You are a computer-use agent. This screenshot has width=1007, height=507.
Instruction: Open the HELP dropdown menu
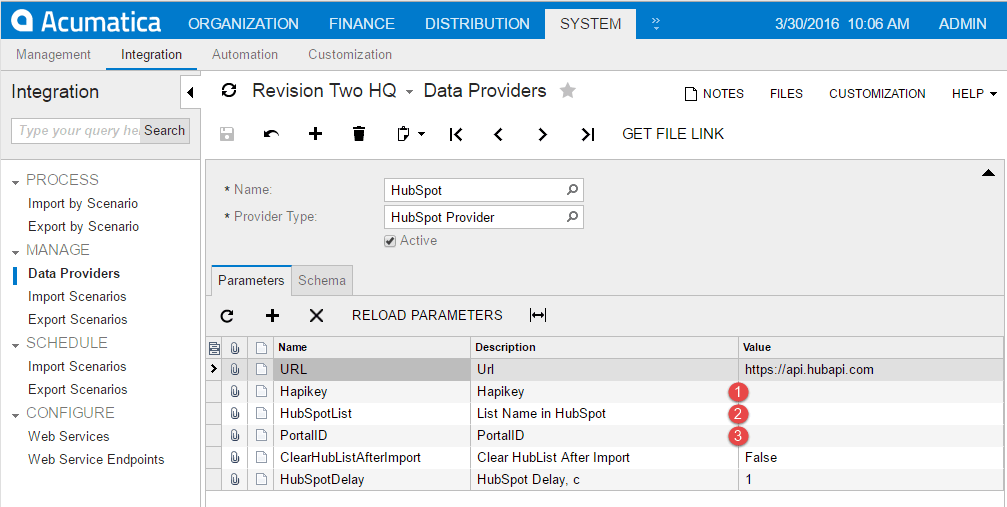(x=974, y=94)
